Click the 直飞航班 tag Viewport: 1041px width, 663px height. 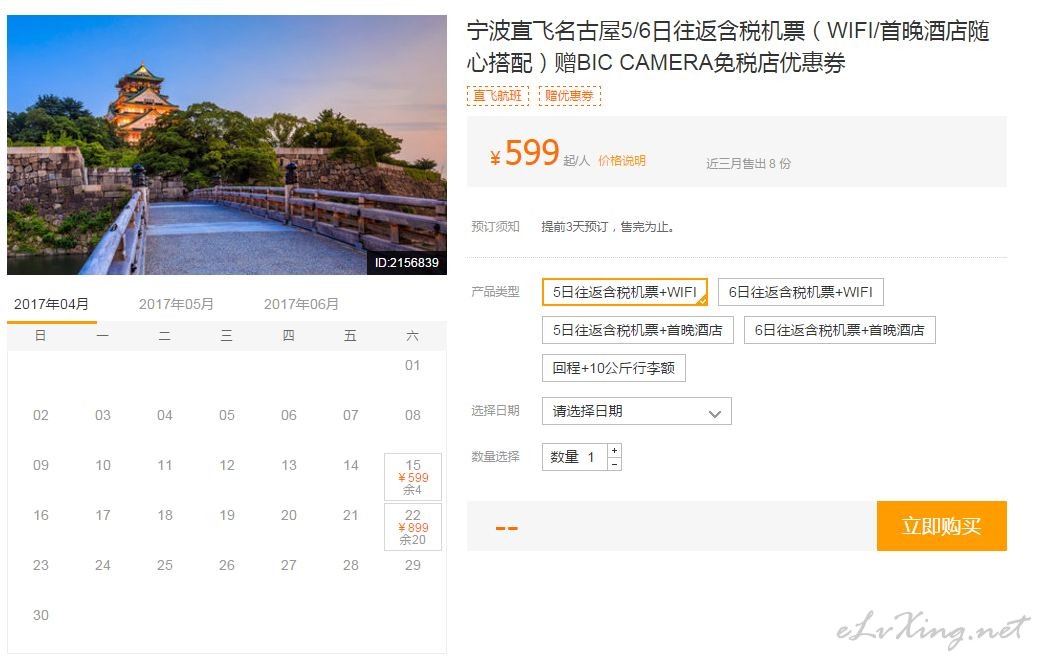tap(498, 96)
